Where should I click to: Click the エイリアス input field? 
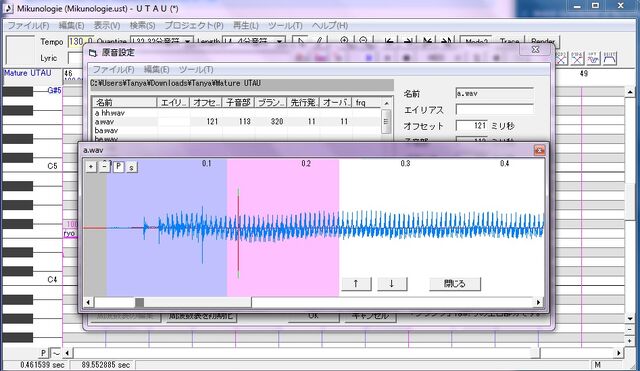[494, 109]
